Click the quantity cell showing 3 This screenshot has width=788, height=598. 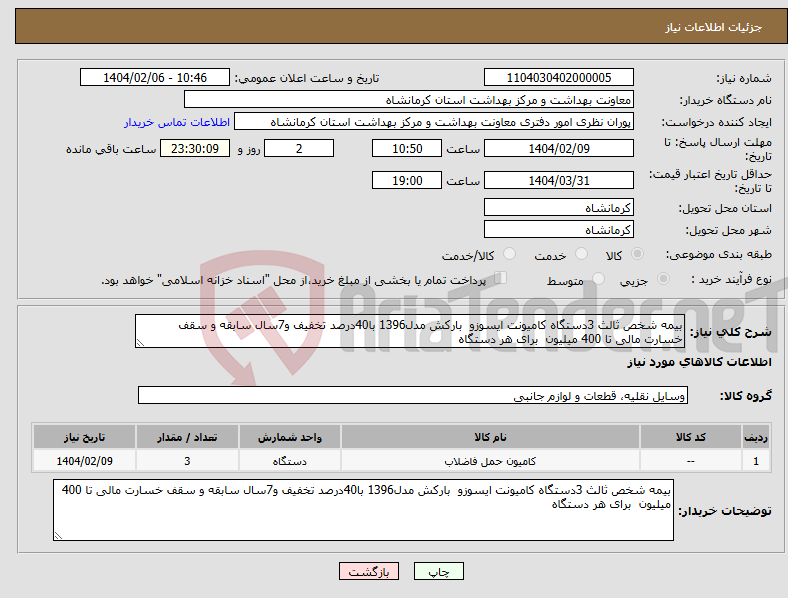pyautogui.click(x=187, y=461)
